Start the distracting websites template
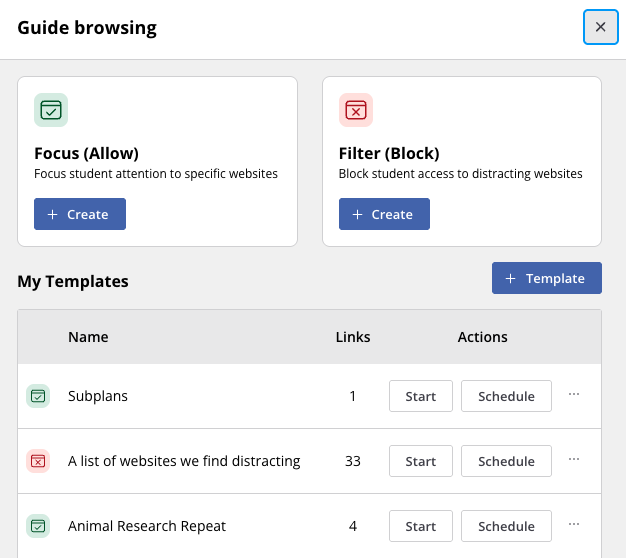This screenshot has height=558, width=626. (421, 461)
